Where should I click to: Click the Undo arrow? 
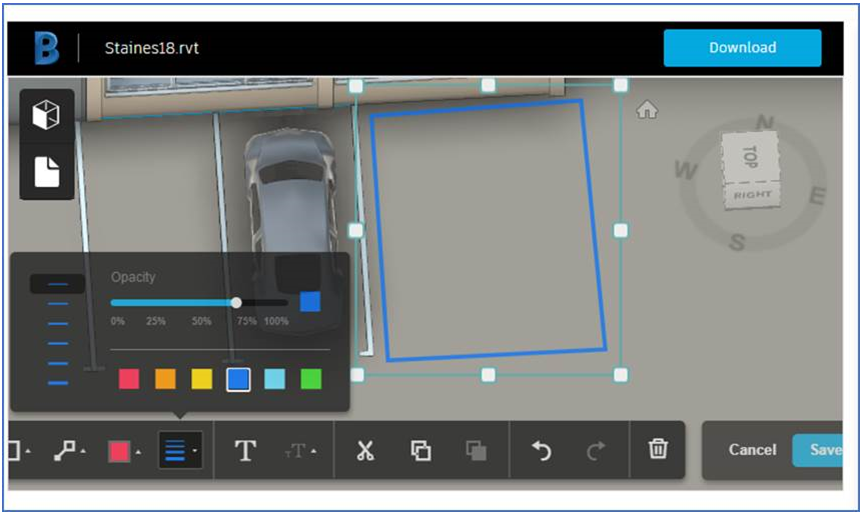[542, 451]
